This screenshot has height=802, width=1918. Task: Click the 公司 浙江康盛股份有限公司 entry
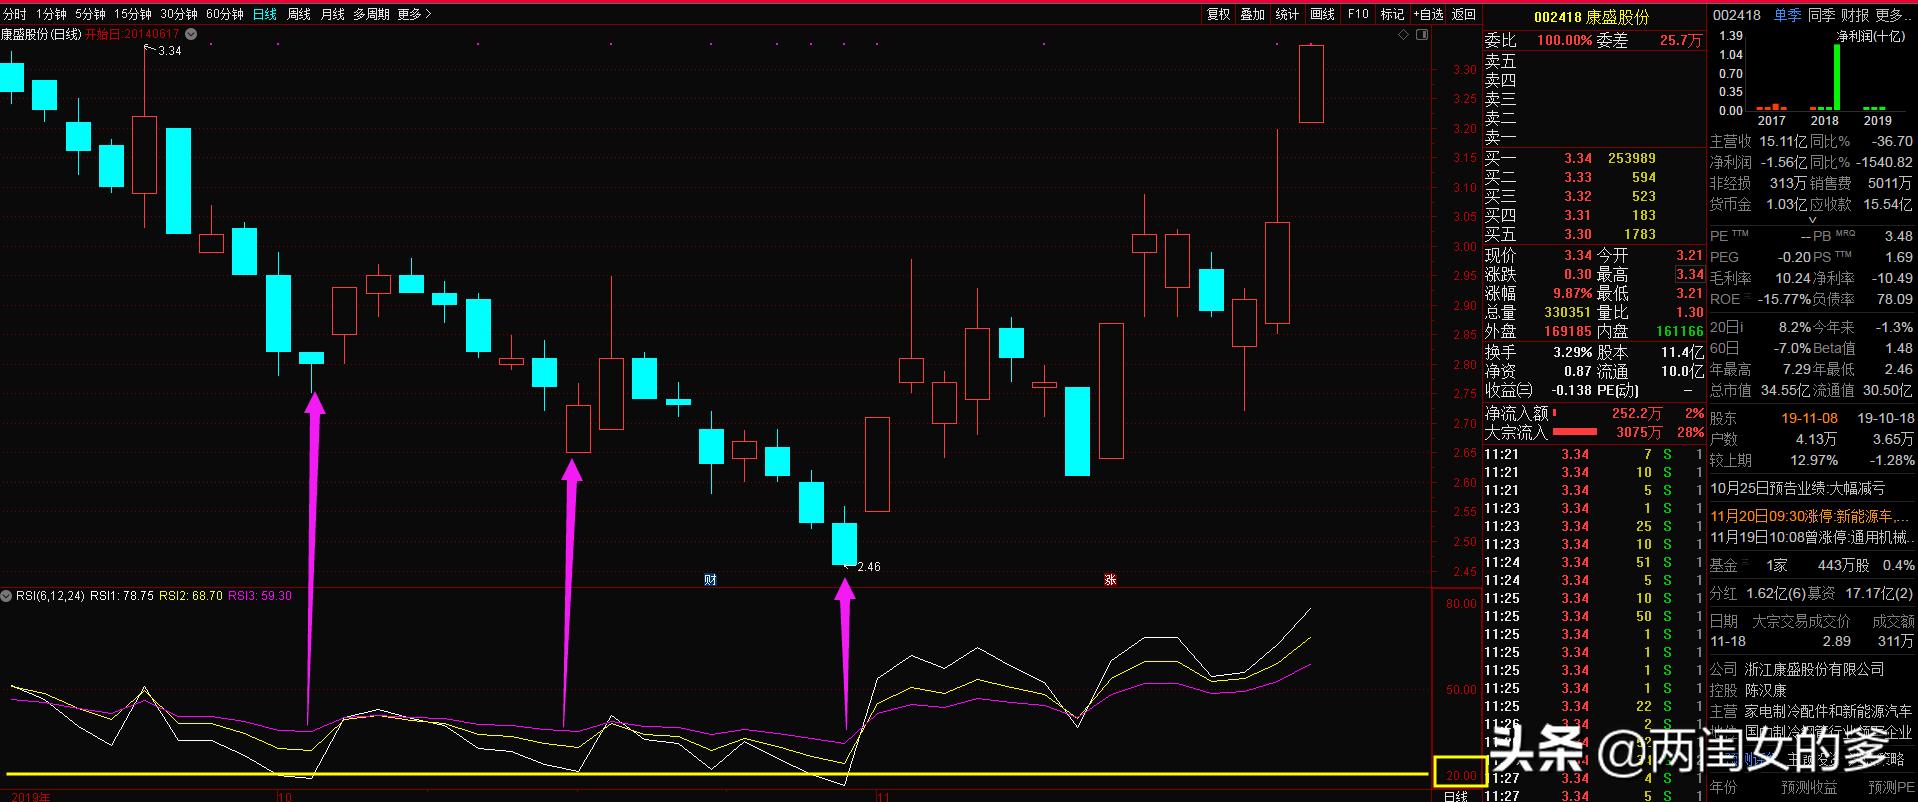click(x=1797, y=669)
